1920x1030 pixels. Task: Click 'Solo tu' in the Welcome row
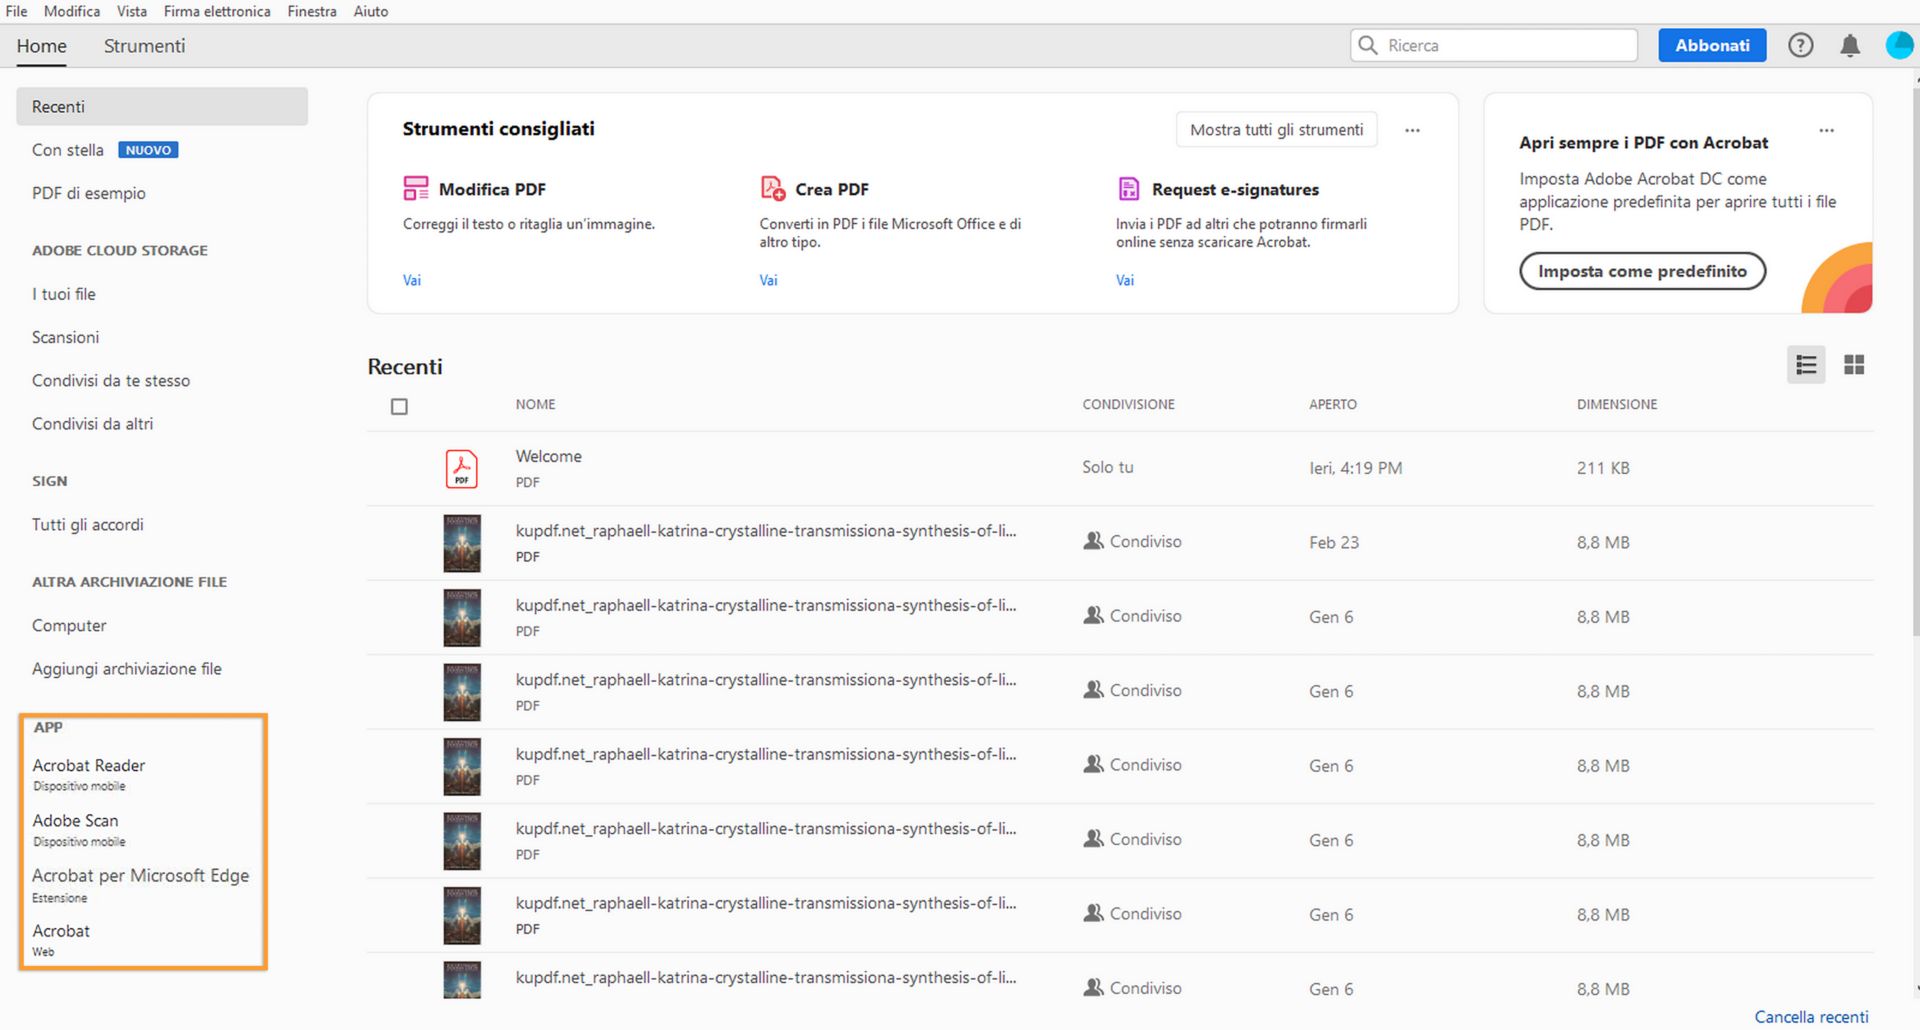[1108, 467]
